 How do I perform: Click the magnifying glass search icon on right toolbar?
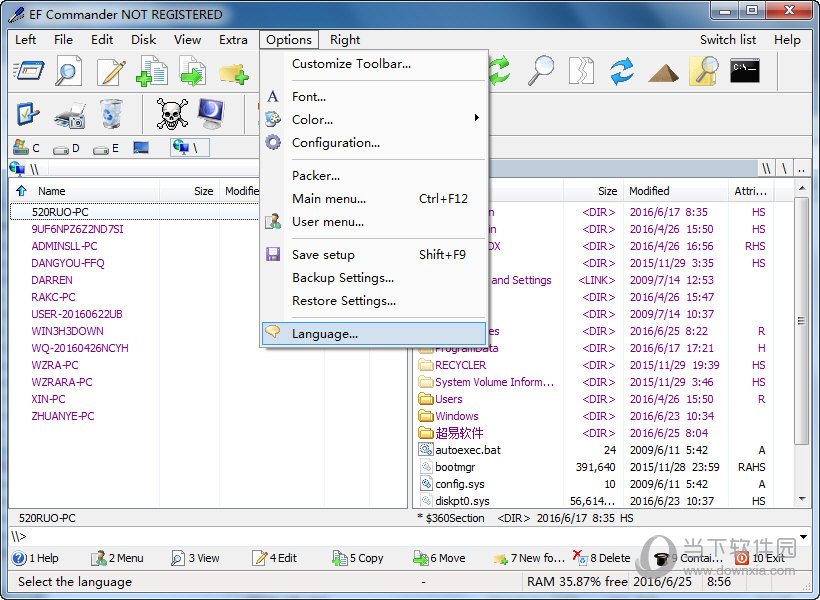541,71
